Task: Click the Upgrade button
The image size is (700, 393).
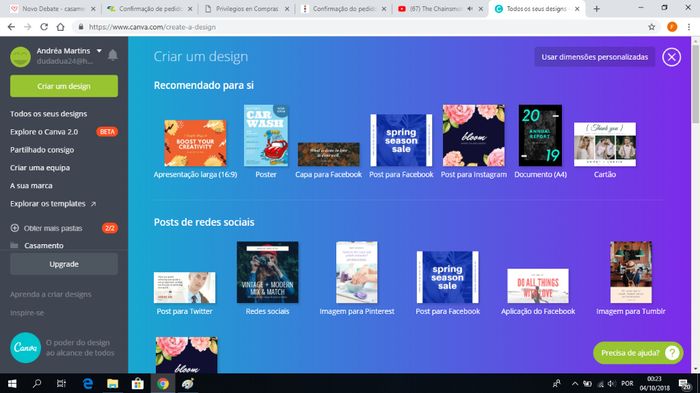Action: click(x=64, y=264)
